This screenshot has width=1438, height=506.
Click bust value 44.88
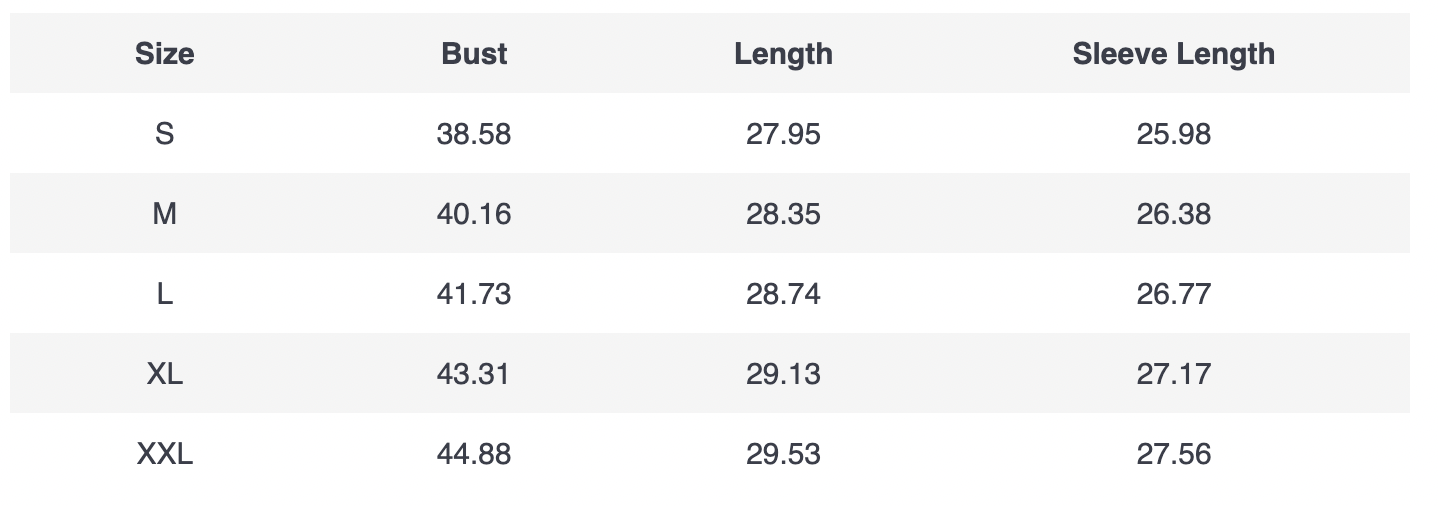pyautogui.click(x=474, y=454)
